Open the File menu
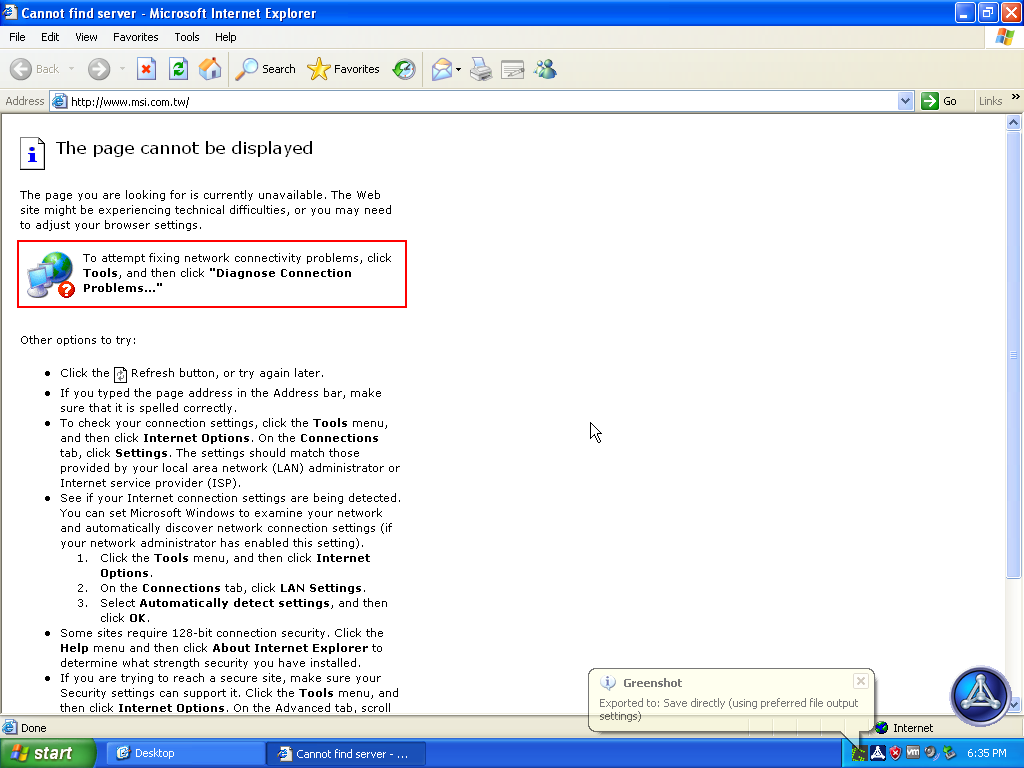1024x768 pixels. [17, 37]
